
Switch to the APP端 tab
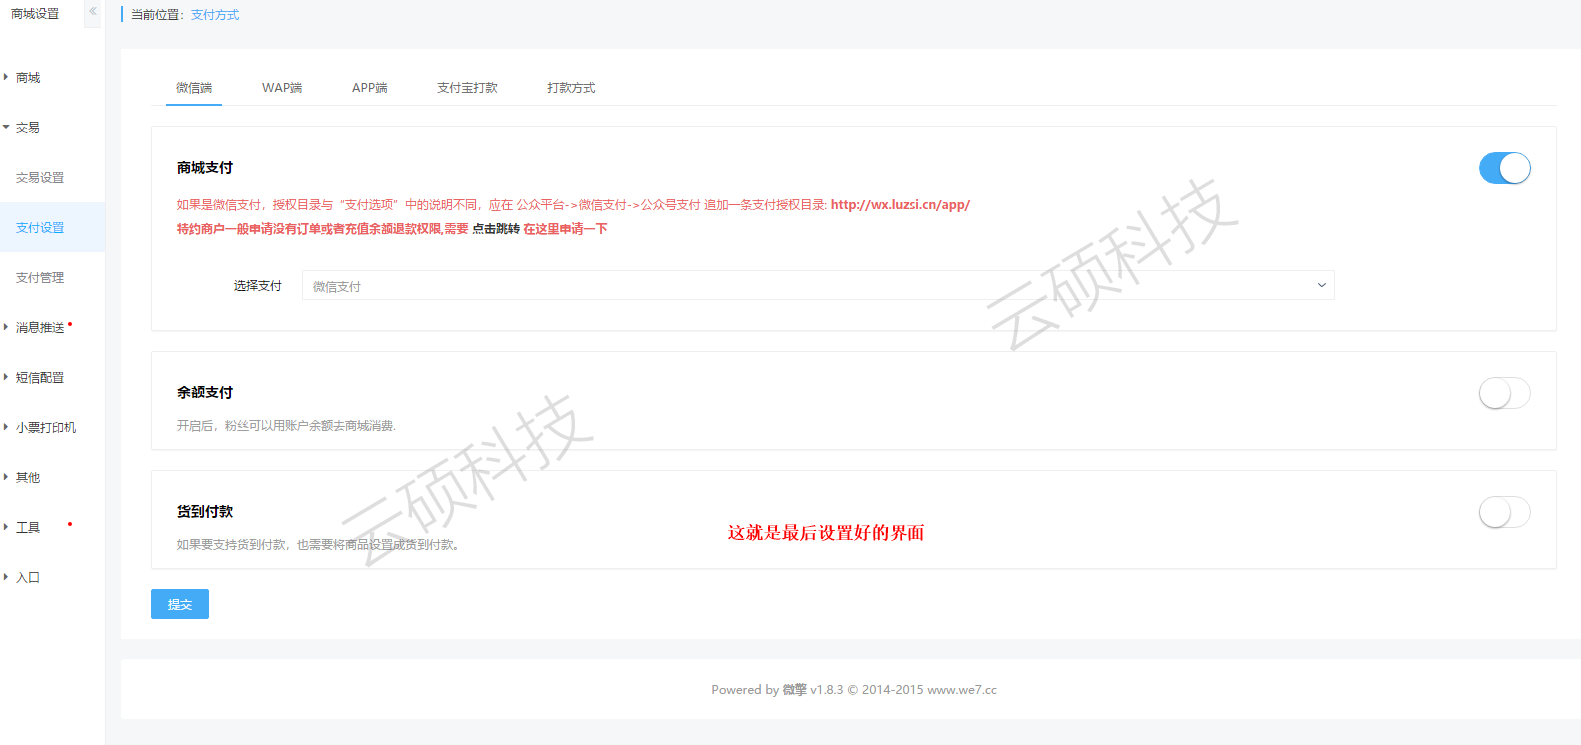(369, 88)
